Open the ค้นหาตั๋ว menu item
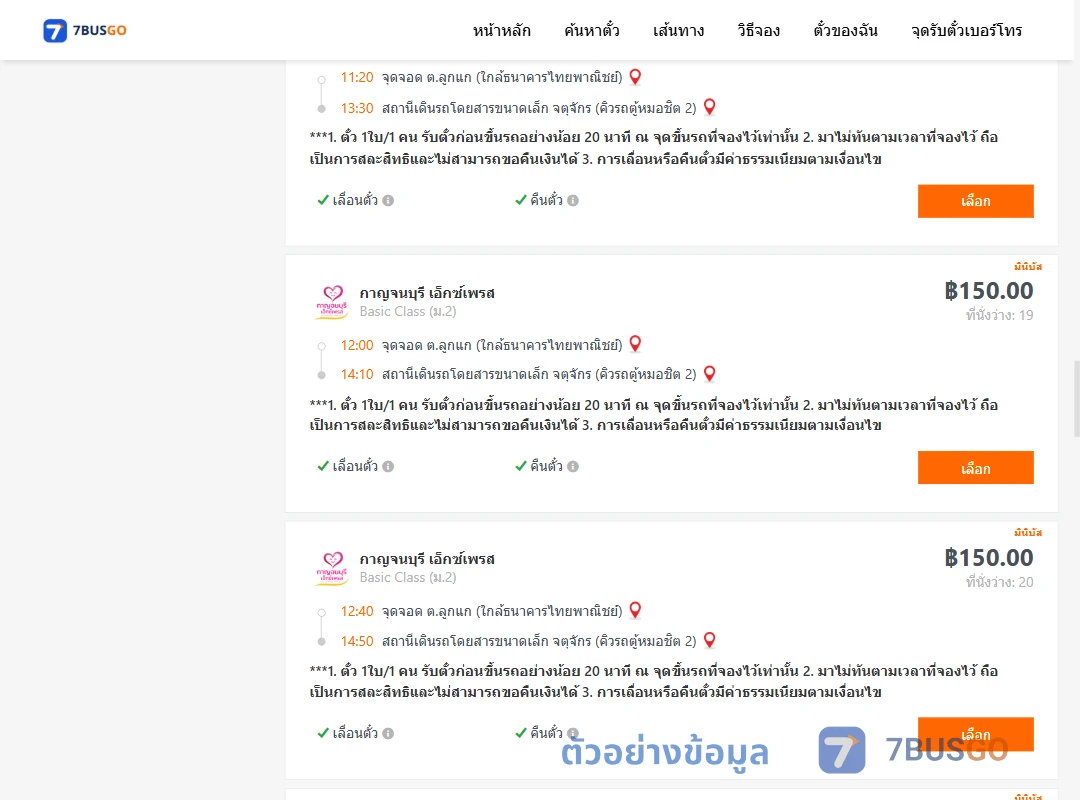1080x800 pixels. pos(592,30)
